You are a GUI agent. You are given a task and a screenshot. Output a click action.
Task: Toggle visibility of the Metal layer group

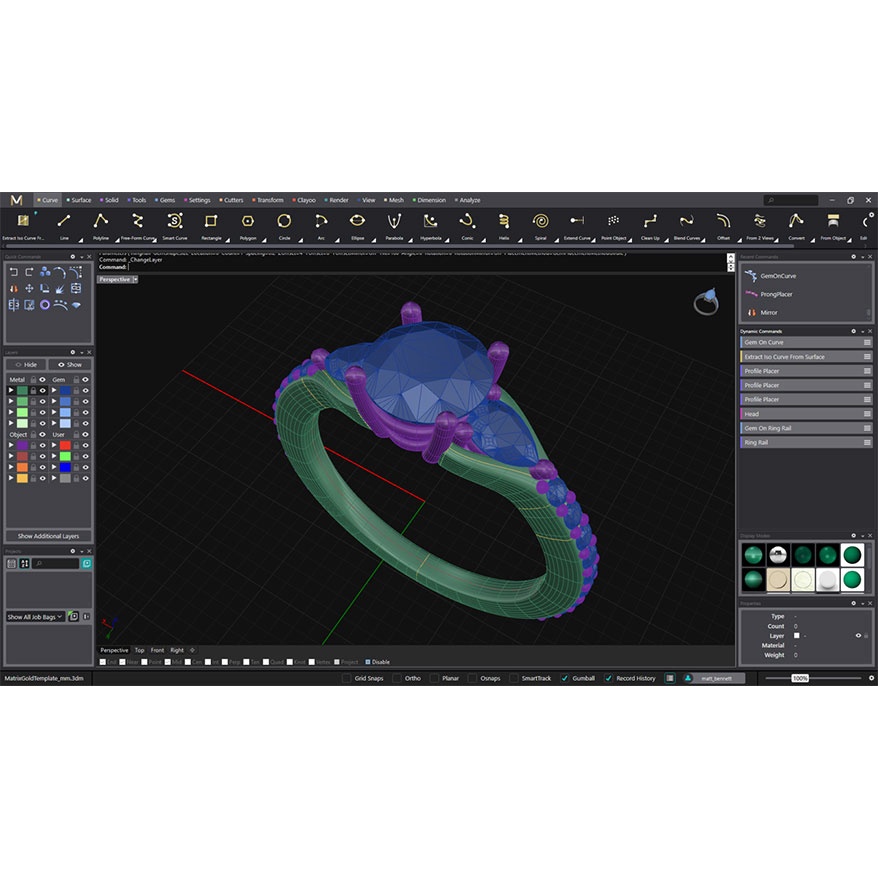pyautogui.click(x=43, y=380)
